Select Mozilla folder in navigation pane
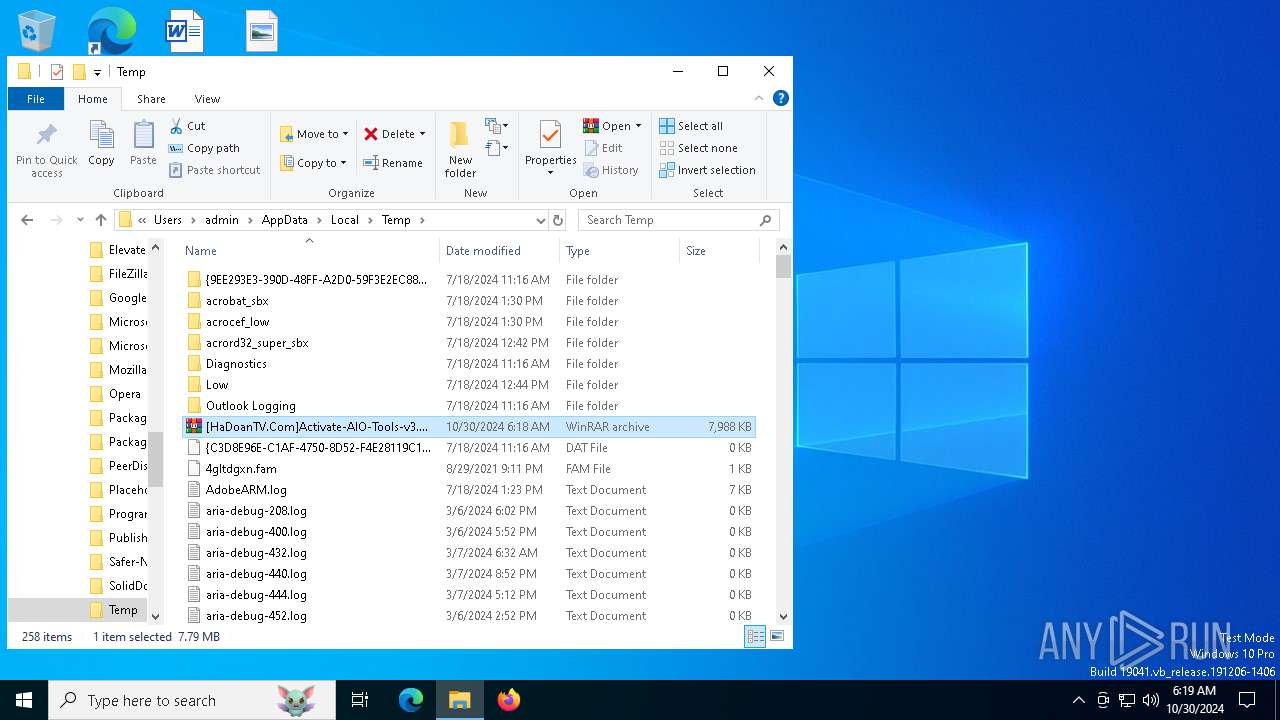Screen dimensions: 1280x720 click(116, 370)
